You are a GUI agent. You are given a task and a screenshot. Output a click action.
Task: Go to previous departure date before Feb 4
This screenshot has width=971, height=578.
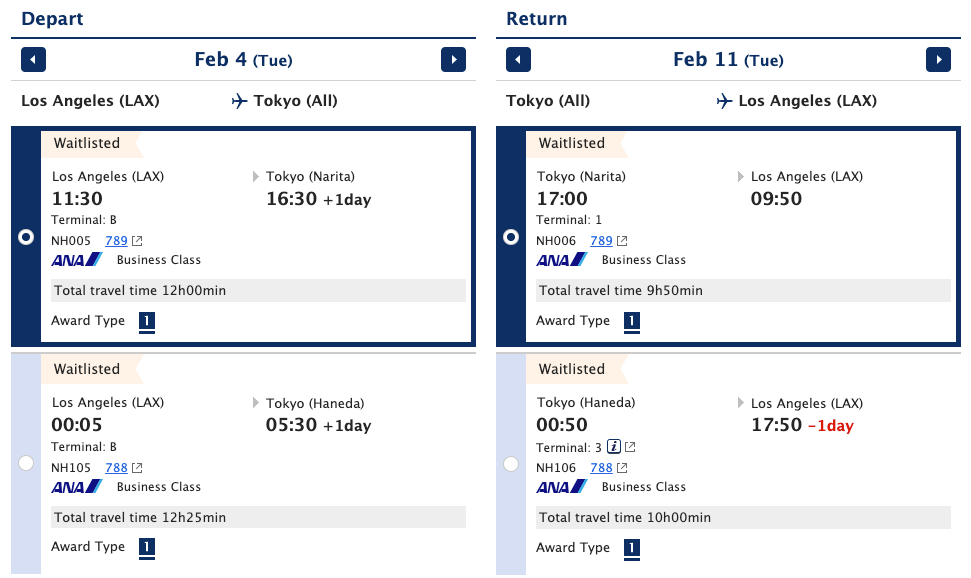pos(33,60)
